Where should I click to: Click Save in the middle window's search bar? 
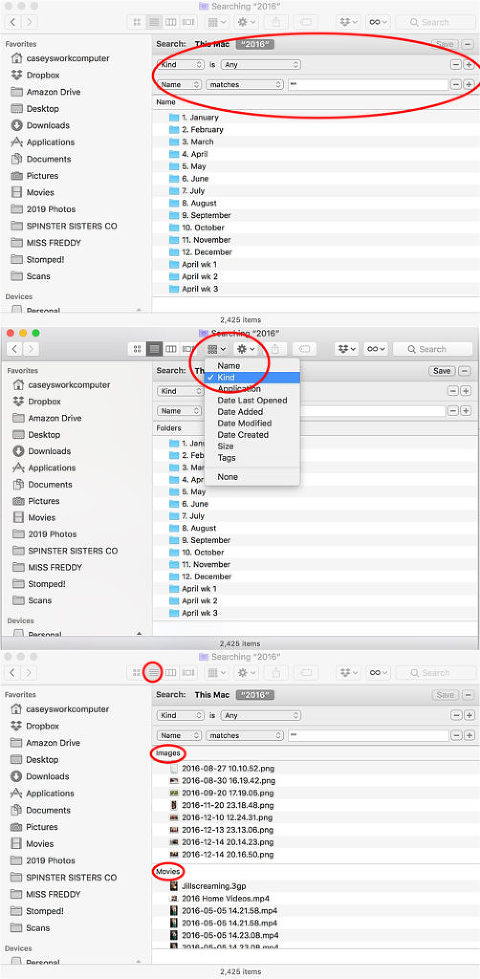(x=441, y=371)
